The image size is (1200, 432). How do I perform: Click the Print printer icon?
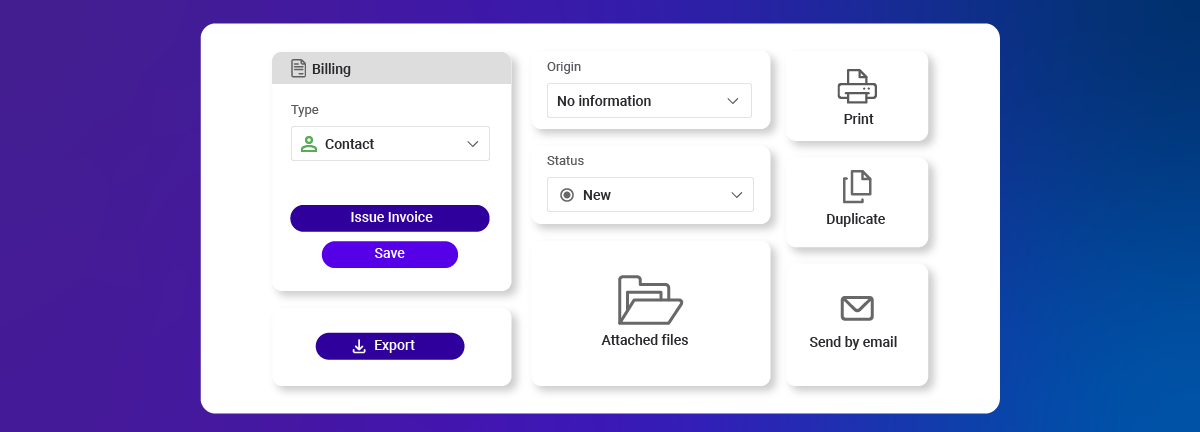click(857, 86)
